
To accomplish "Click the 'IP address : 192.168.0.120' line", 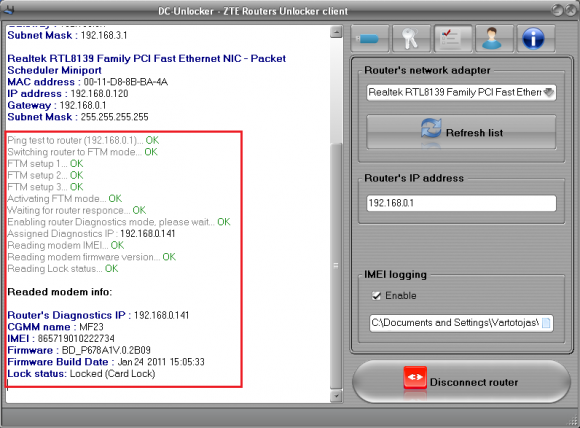I will pyautogui.click(x=68, y=94).
